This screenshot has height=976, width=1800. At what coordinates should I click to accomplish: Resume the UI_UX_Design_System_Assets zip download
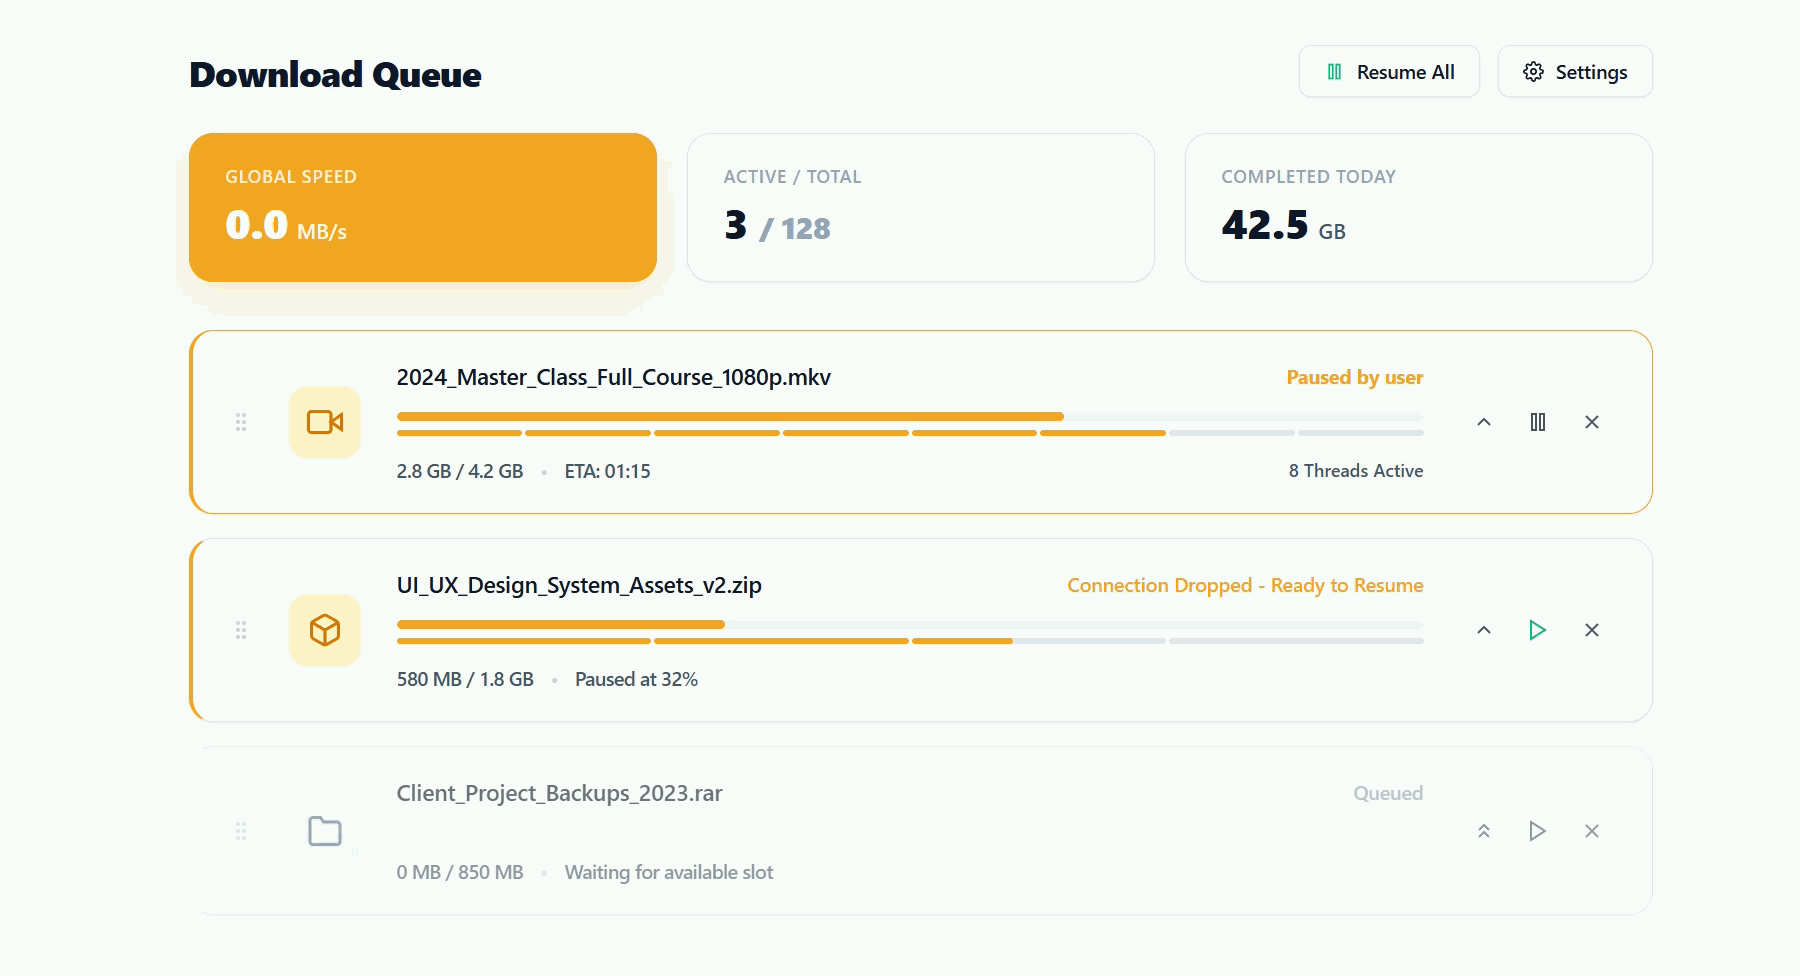pyautogui.click(x=1537, y=630)
